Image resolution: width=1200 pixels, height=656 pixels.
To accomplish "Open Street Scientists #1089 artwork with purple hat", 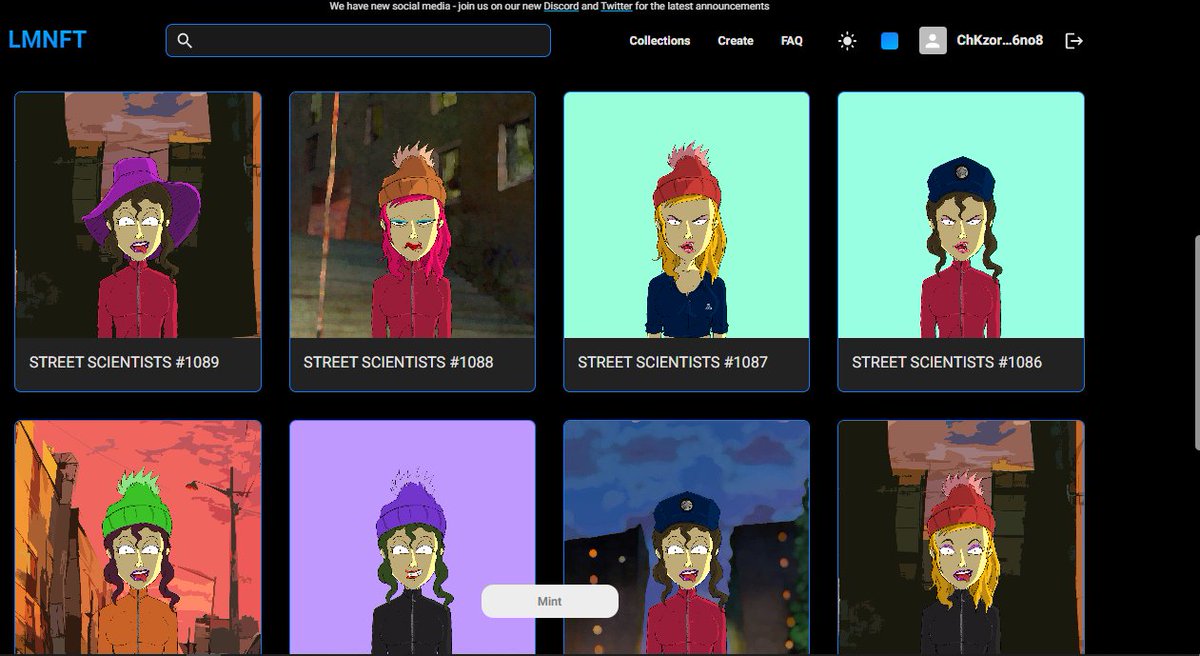I will click(138, 215).
